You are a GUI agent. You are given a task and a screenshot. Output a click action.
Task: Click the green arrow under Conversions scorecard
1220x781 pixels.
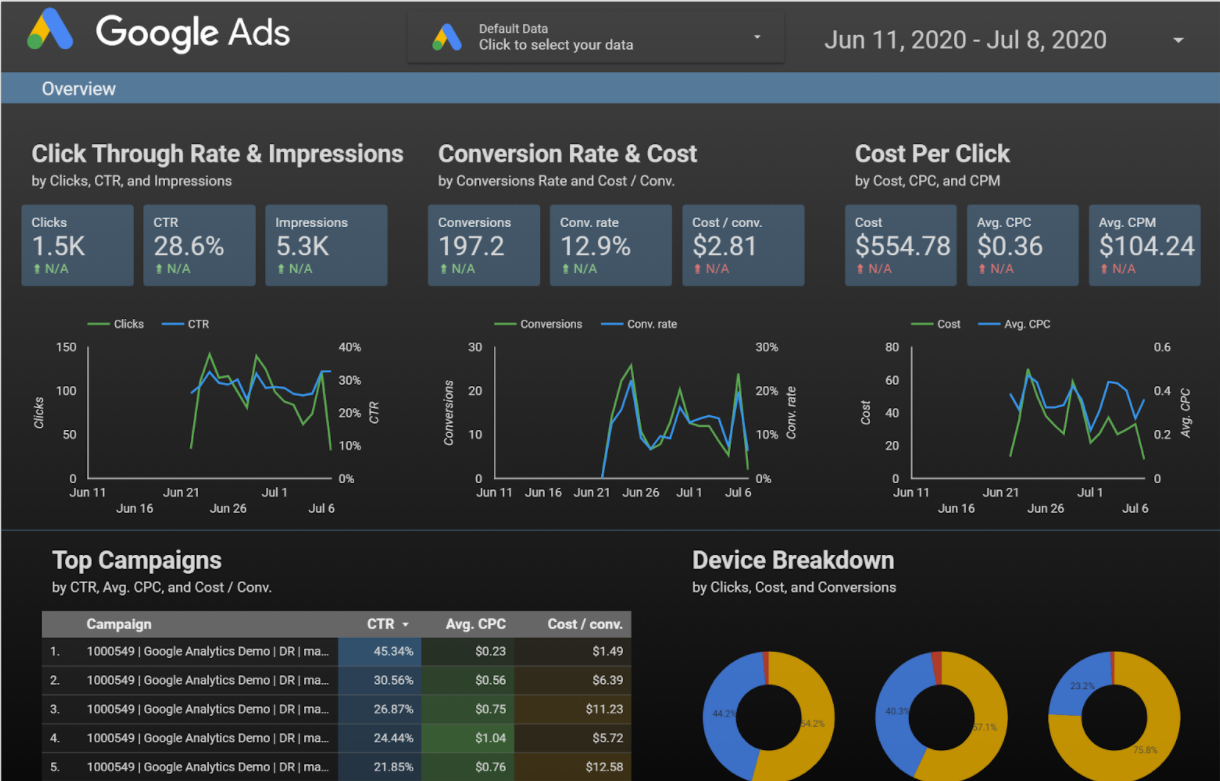point(443,269)
